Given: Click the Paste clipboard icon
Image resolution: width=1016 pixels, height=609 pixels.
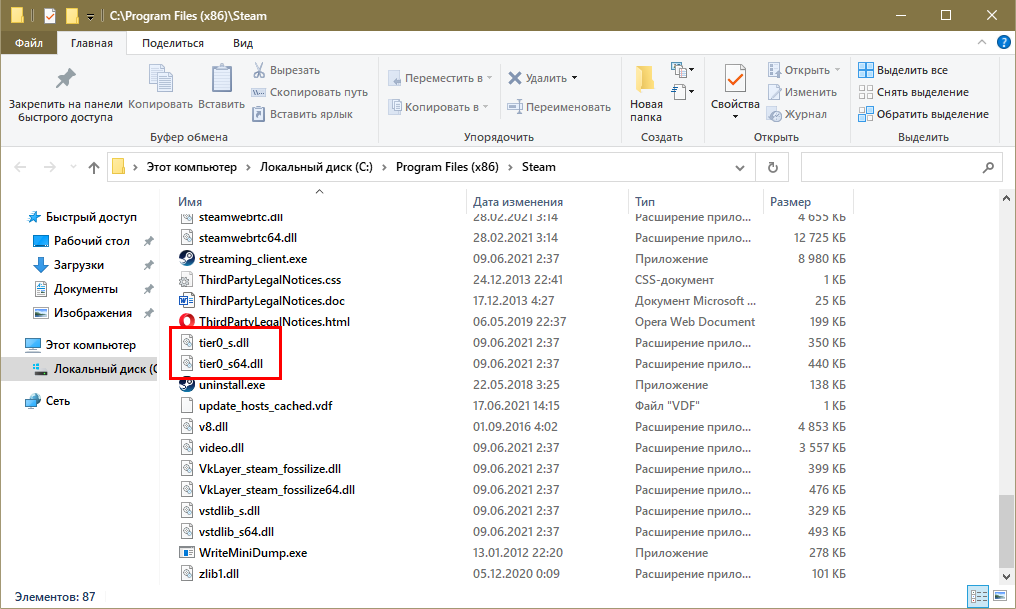Looking at the screenshot, I should pyautogui.click(x=221, y=79).
